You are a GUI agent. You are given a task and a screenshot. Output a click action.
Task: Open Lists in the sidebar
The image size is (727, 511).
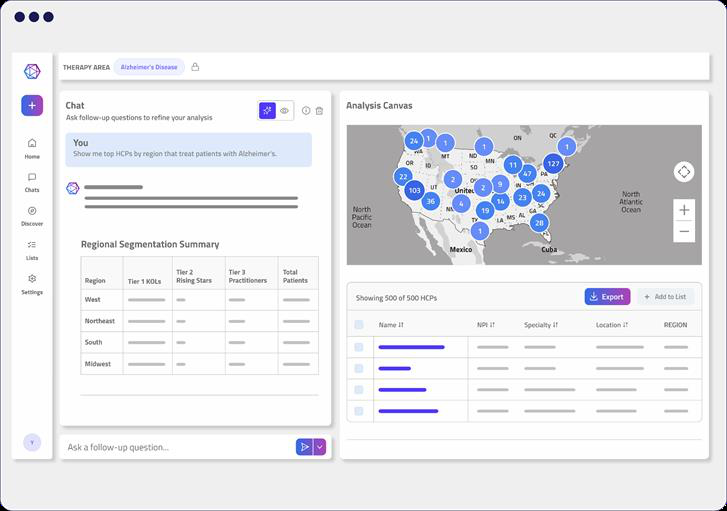32,250
